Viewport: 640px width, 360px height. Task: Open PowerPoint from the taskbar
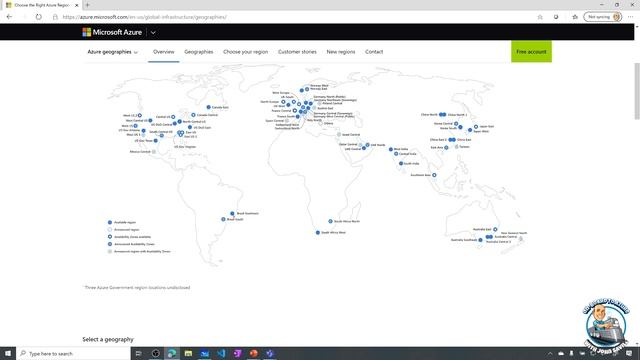[253, 353]
